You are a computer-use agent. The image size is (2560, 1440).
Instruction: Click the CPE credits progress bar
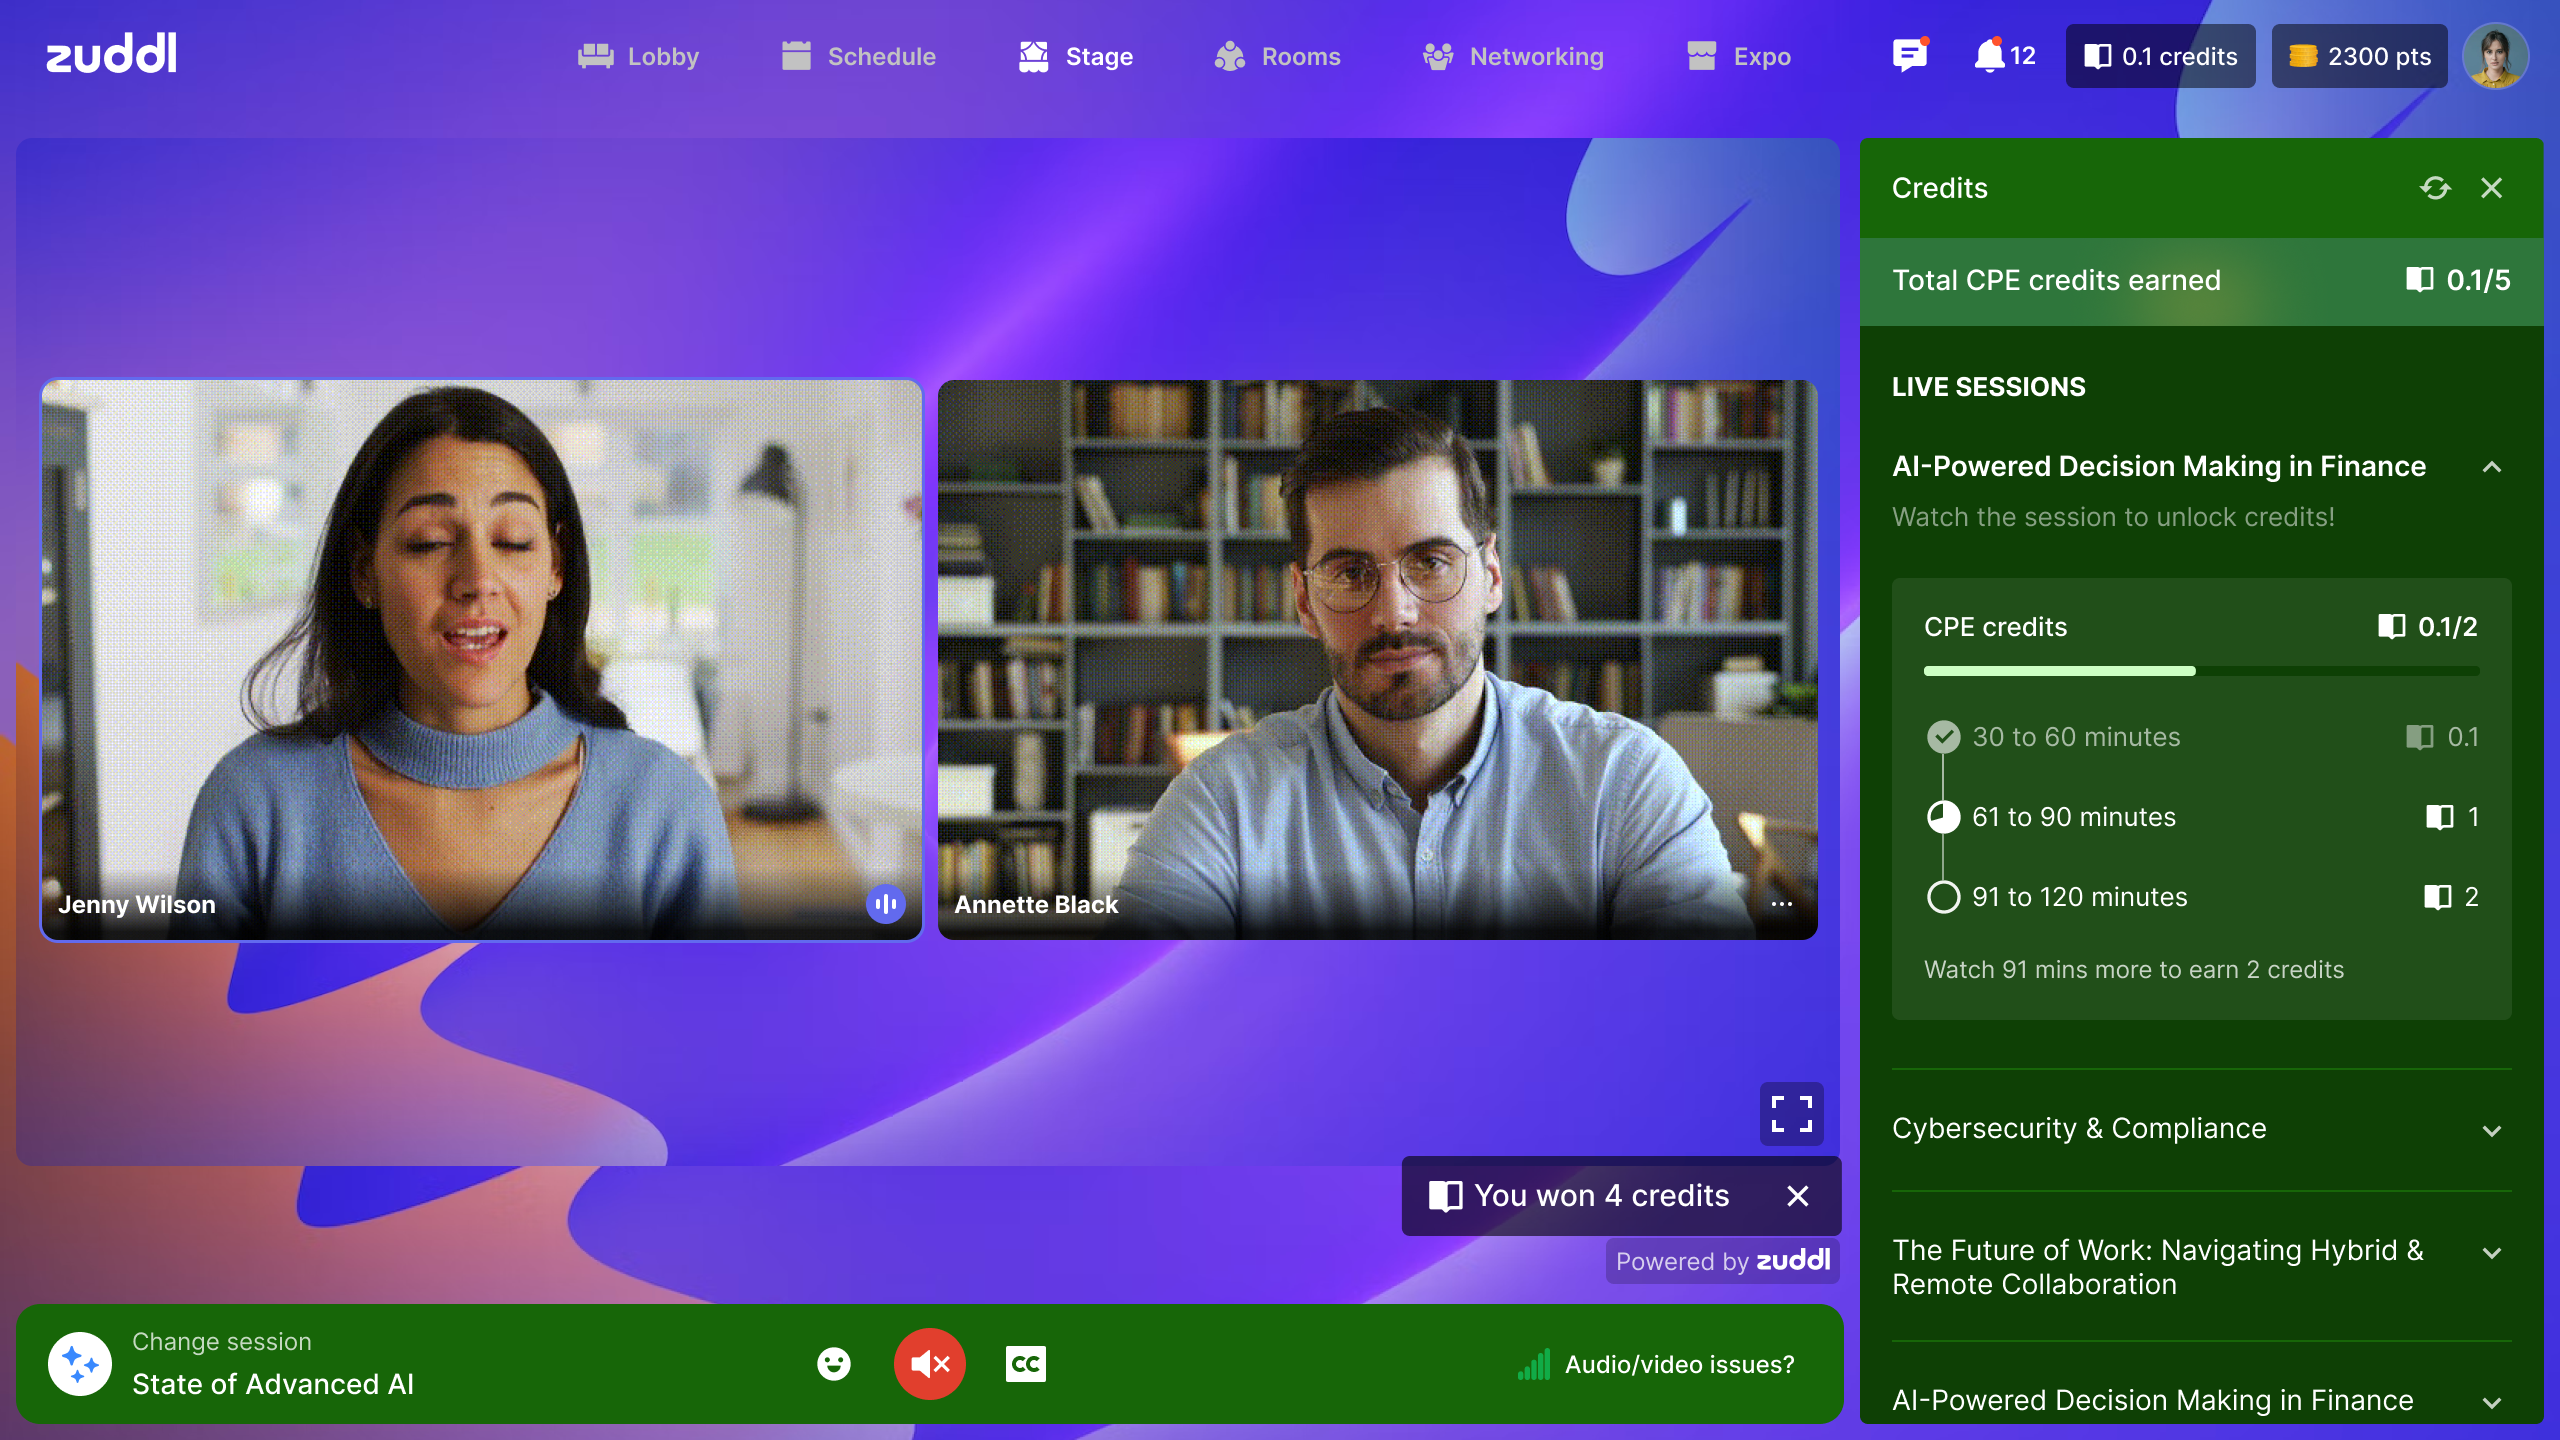pos(2201,671)
